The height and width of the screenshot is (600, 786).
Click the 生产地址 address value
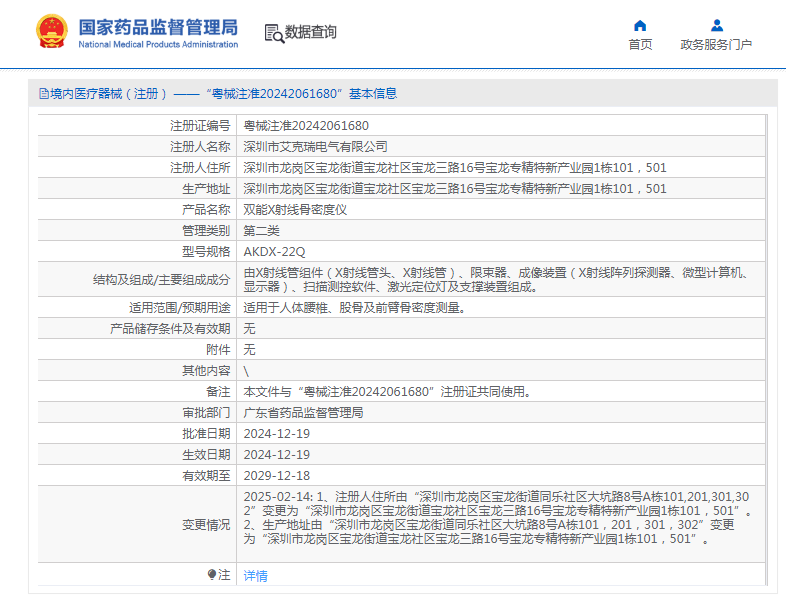click(455, 189)
